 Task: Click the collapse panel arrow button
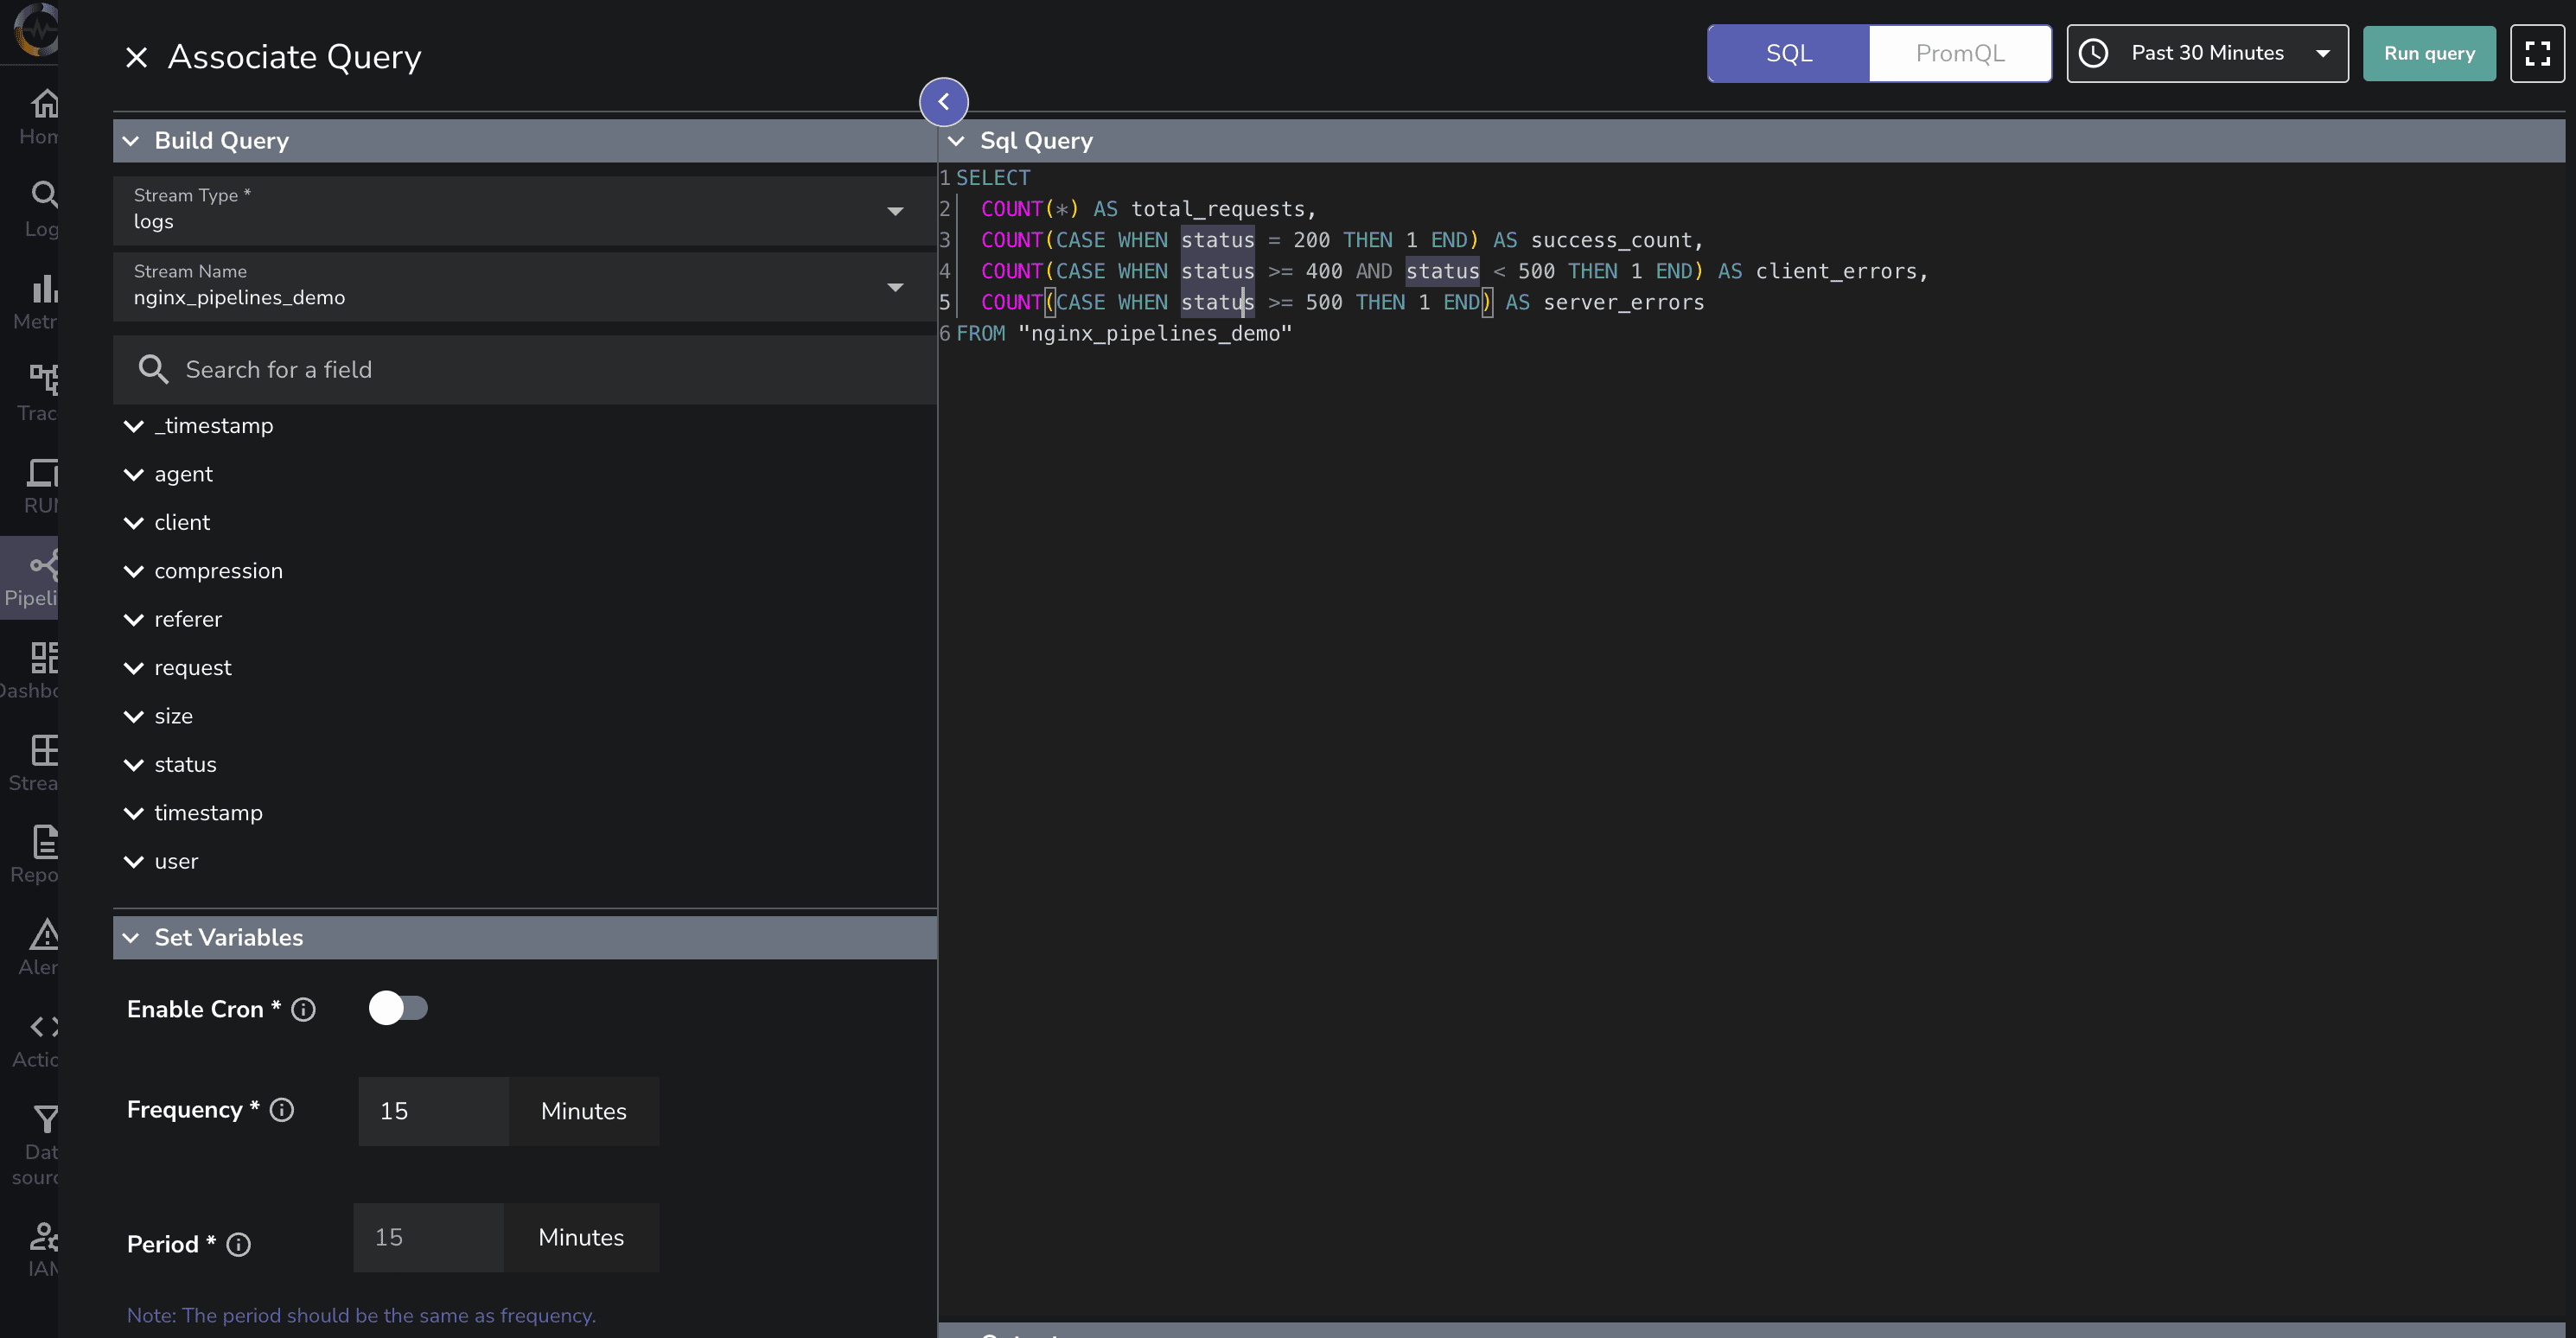coord(943,102)
